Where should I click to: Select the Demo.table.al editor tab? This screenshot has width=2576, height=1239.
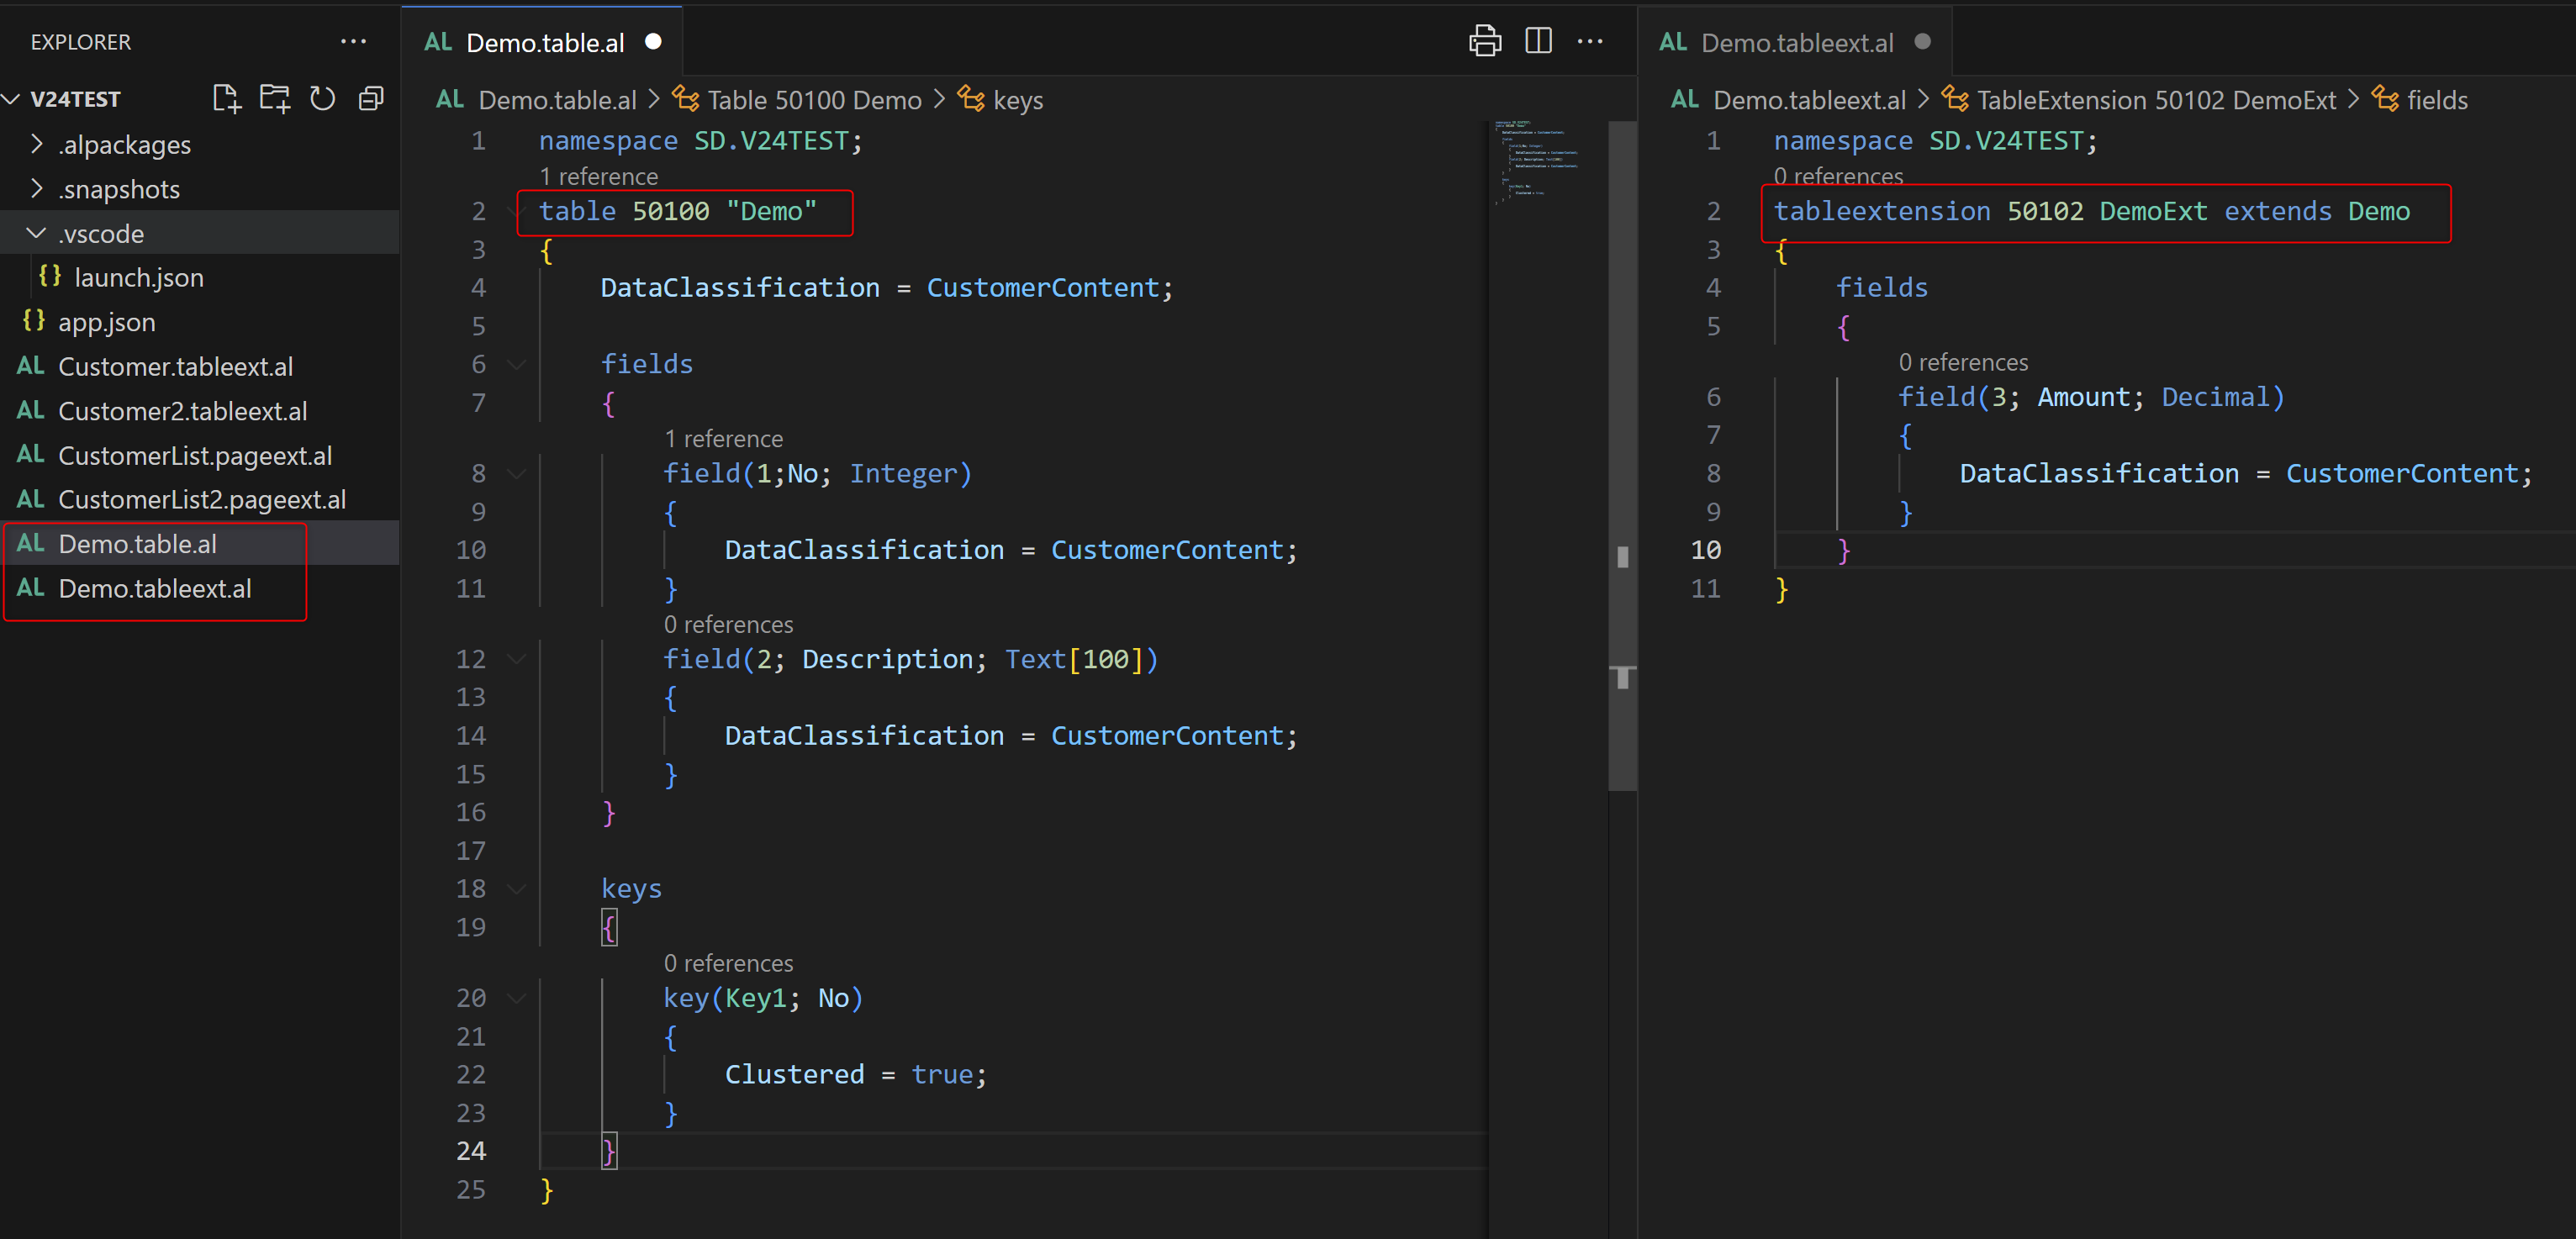click(544, 42)
